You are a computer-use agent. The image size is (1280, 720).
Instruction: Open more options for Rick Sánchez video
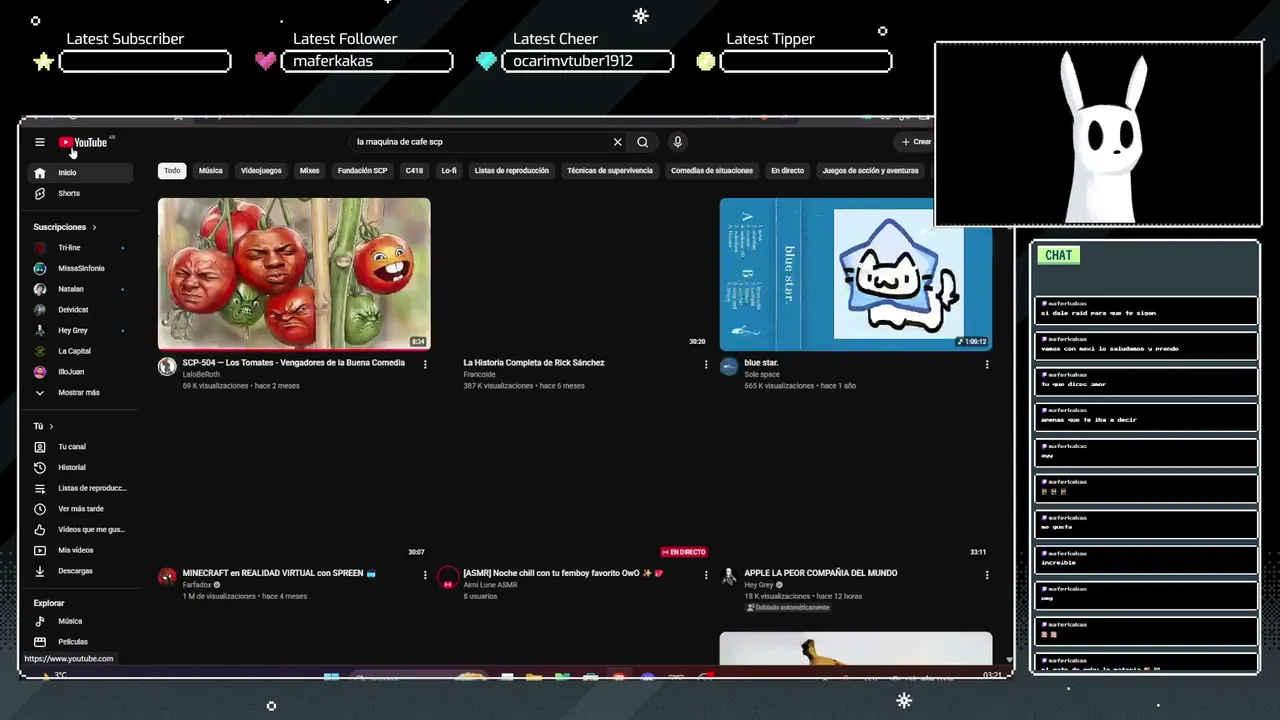(x=706, y=364)
